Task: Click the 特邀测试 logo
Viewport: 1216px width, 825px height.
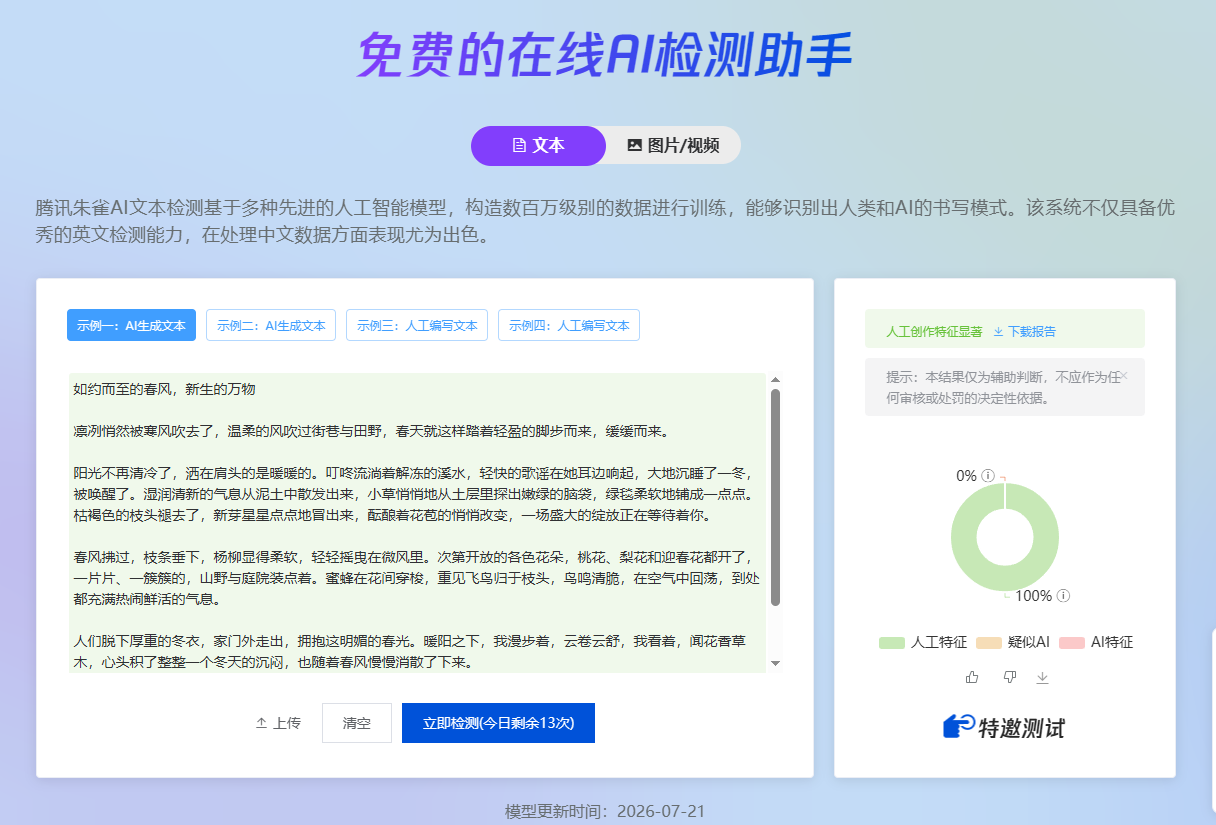Action: (x=1004, y=727)
